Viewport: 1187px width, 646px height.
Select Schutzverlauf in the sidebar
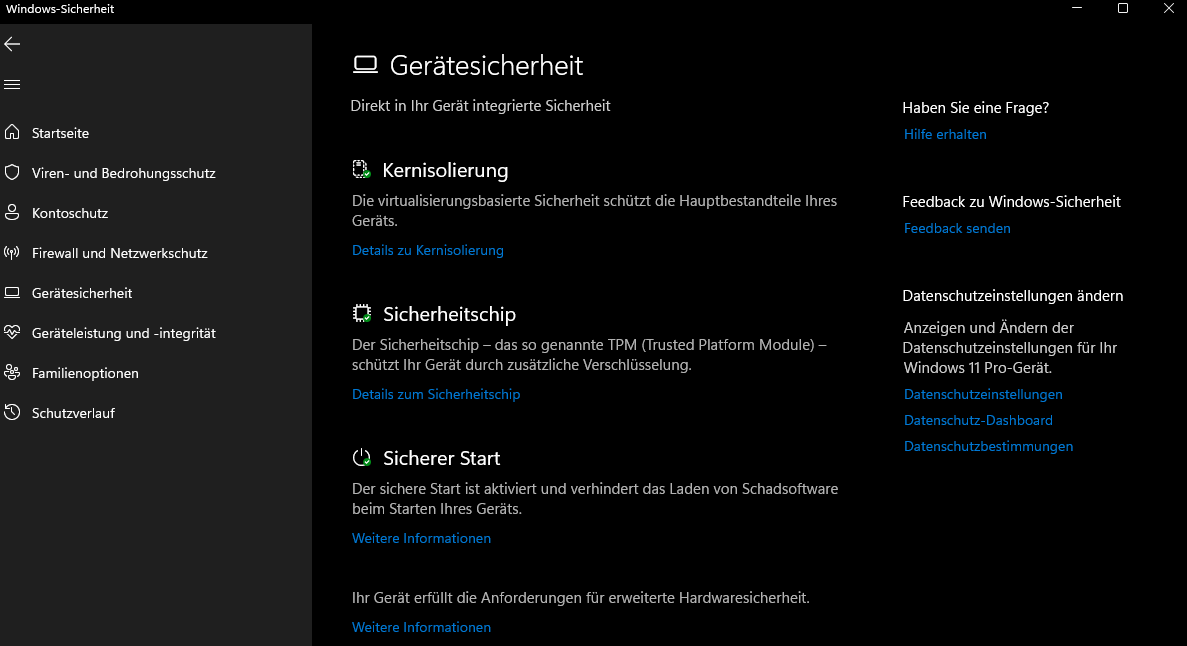73,413
